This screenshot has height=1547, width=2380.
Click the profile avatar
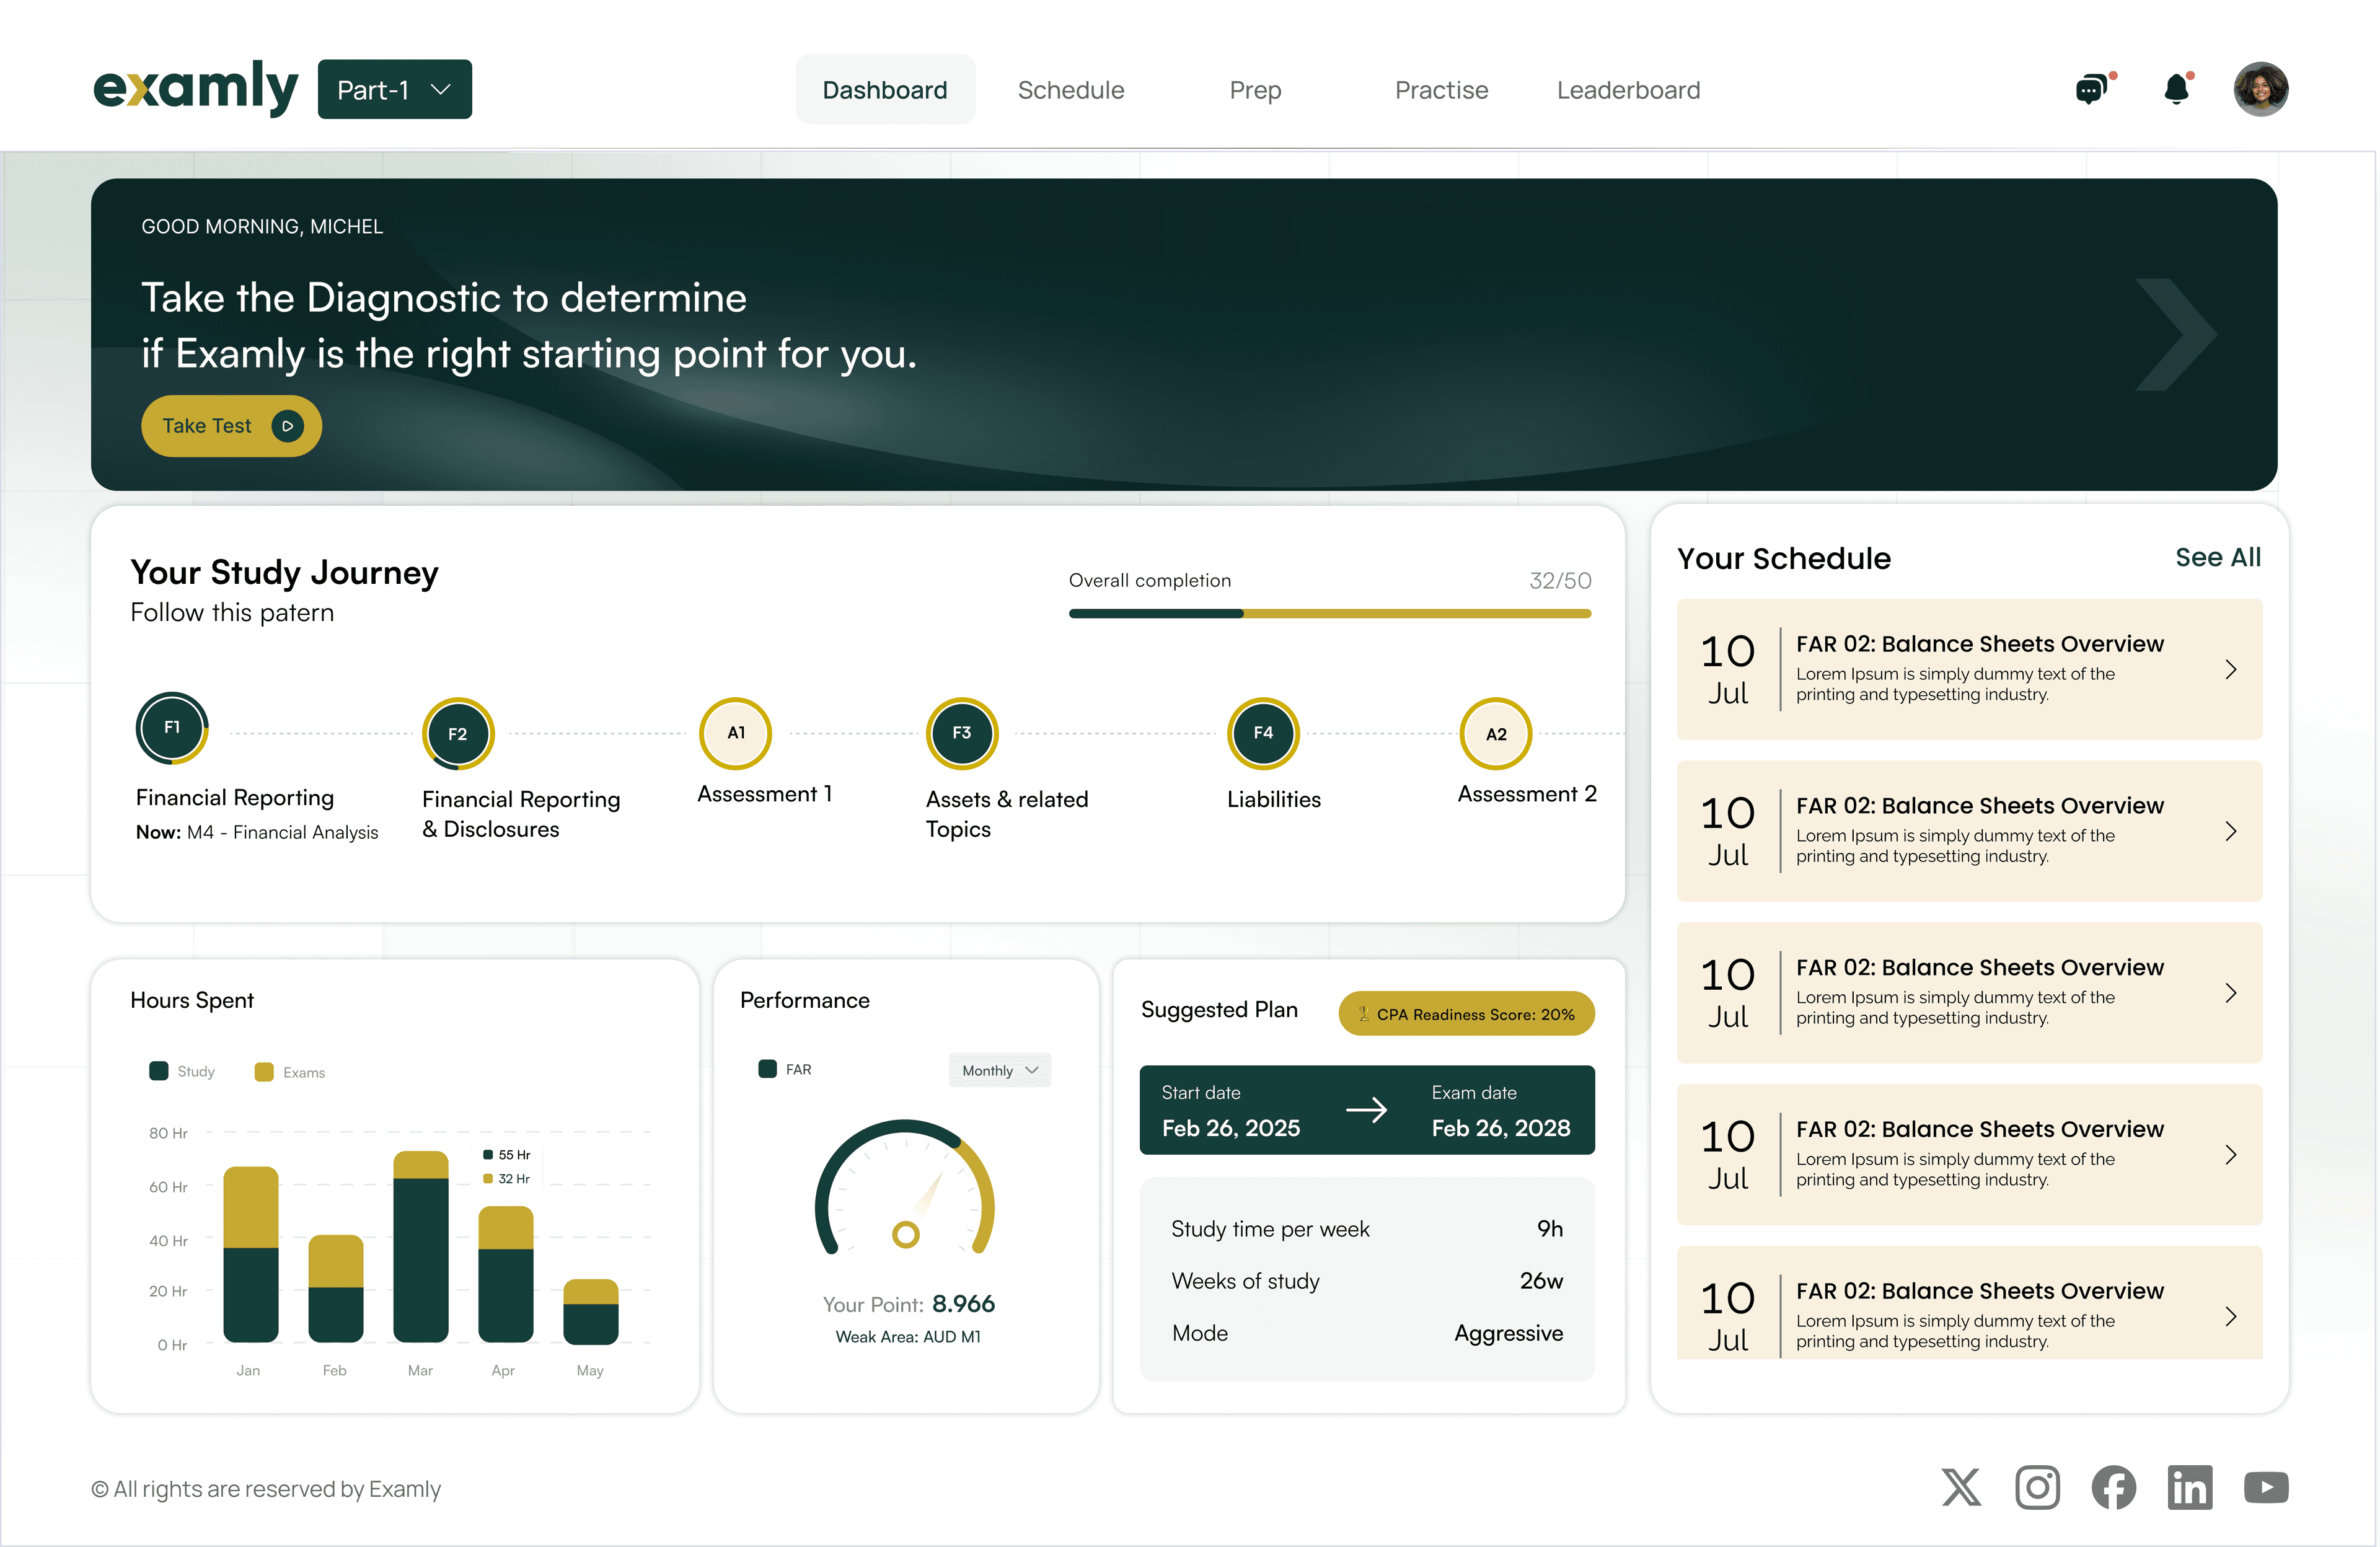pyautogui.click(x=2260, y=89)
